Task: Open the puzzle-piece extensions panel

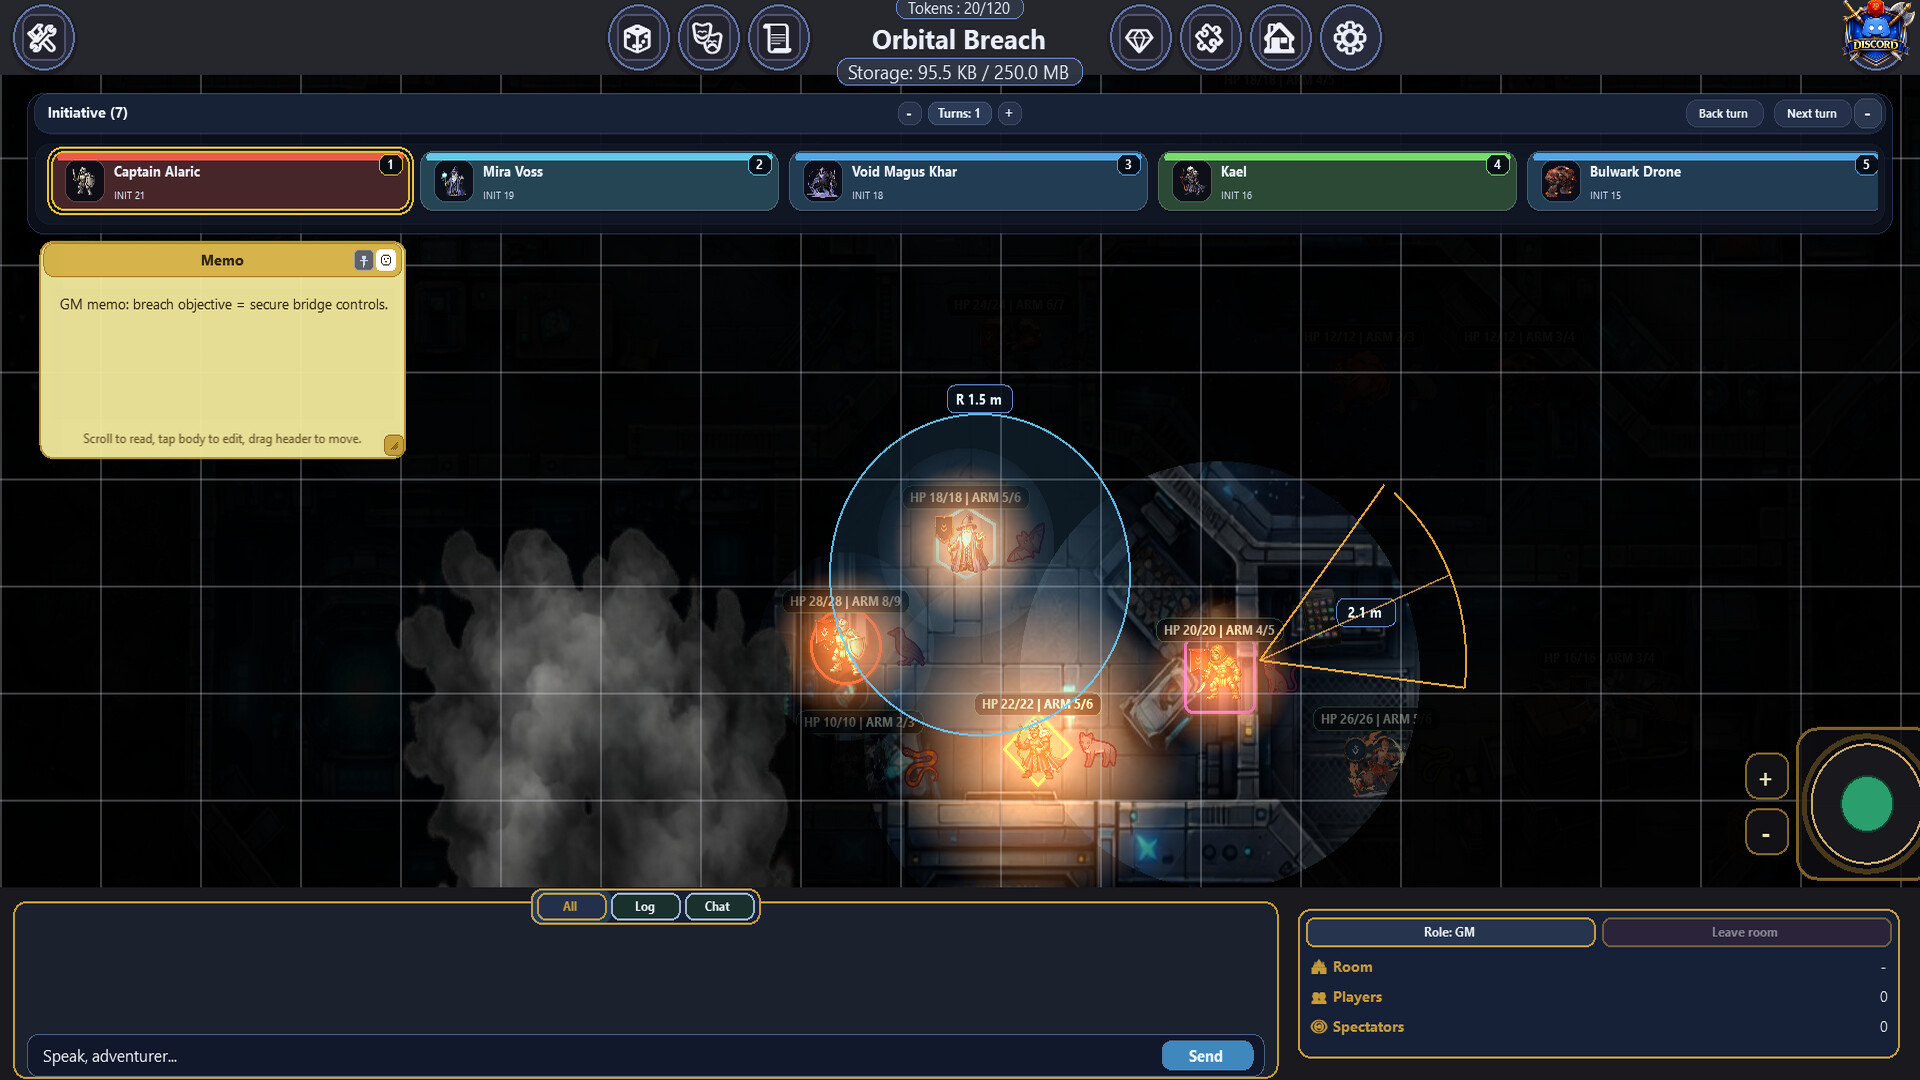Action: tap(1210, 37)
